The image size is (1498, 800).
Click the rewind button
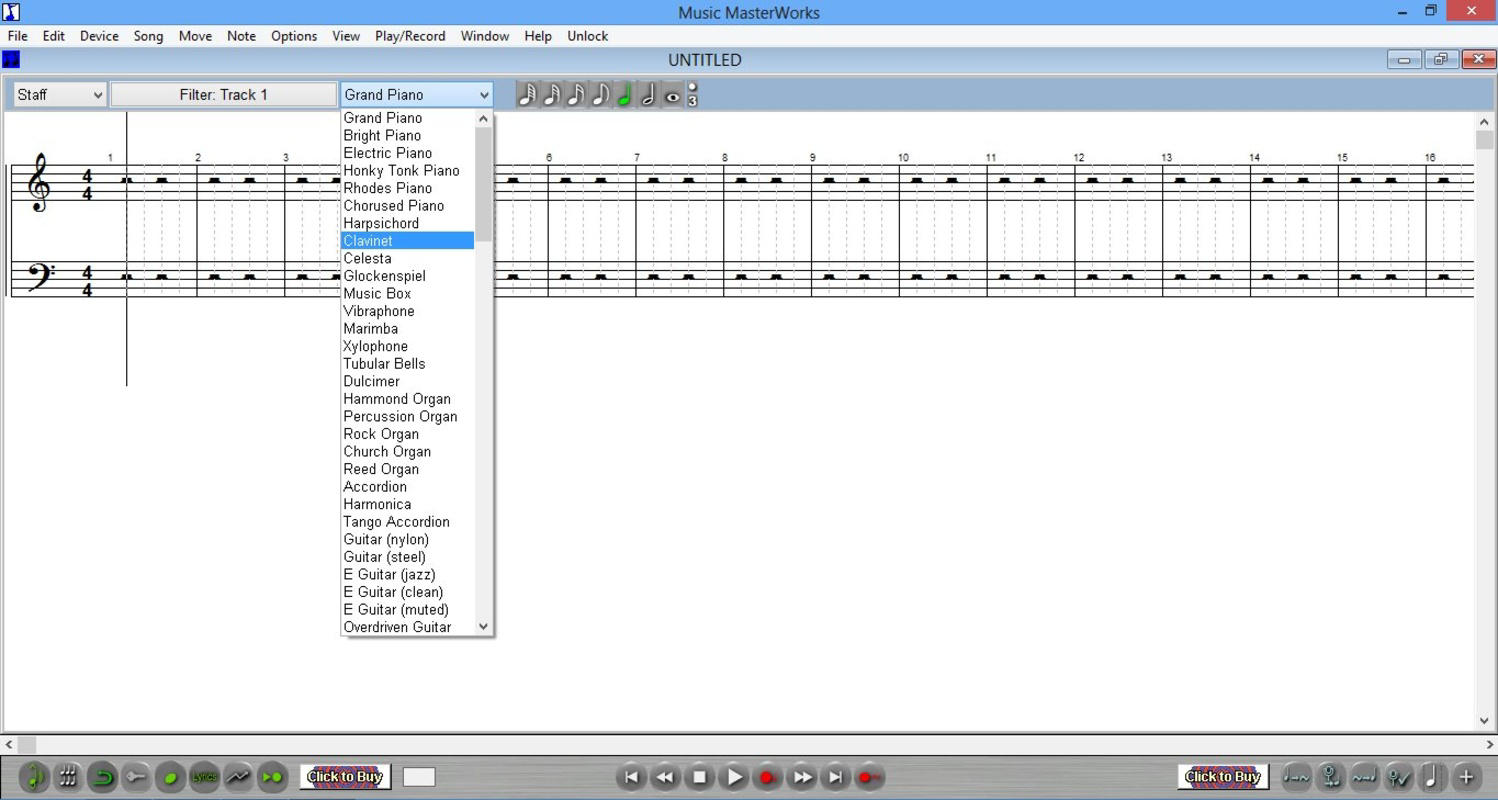click(665, 777)
